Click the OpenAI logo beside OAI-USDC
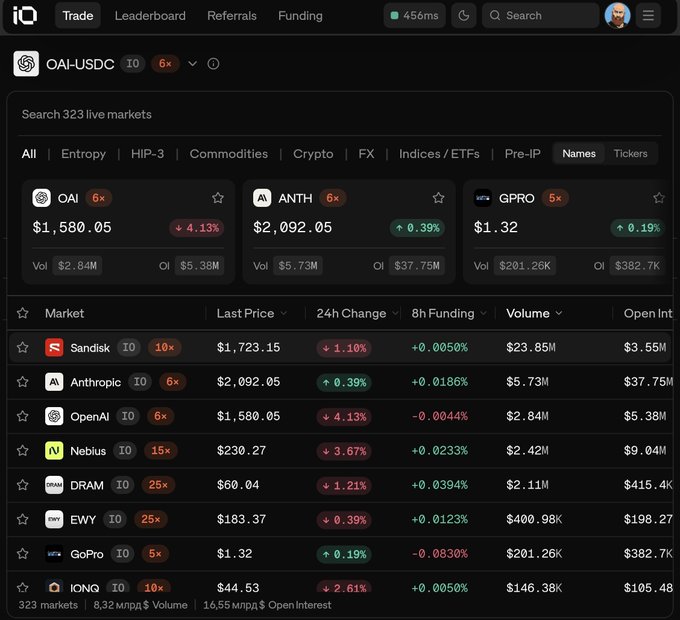 click(26, 64)
